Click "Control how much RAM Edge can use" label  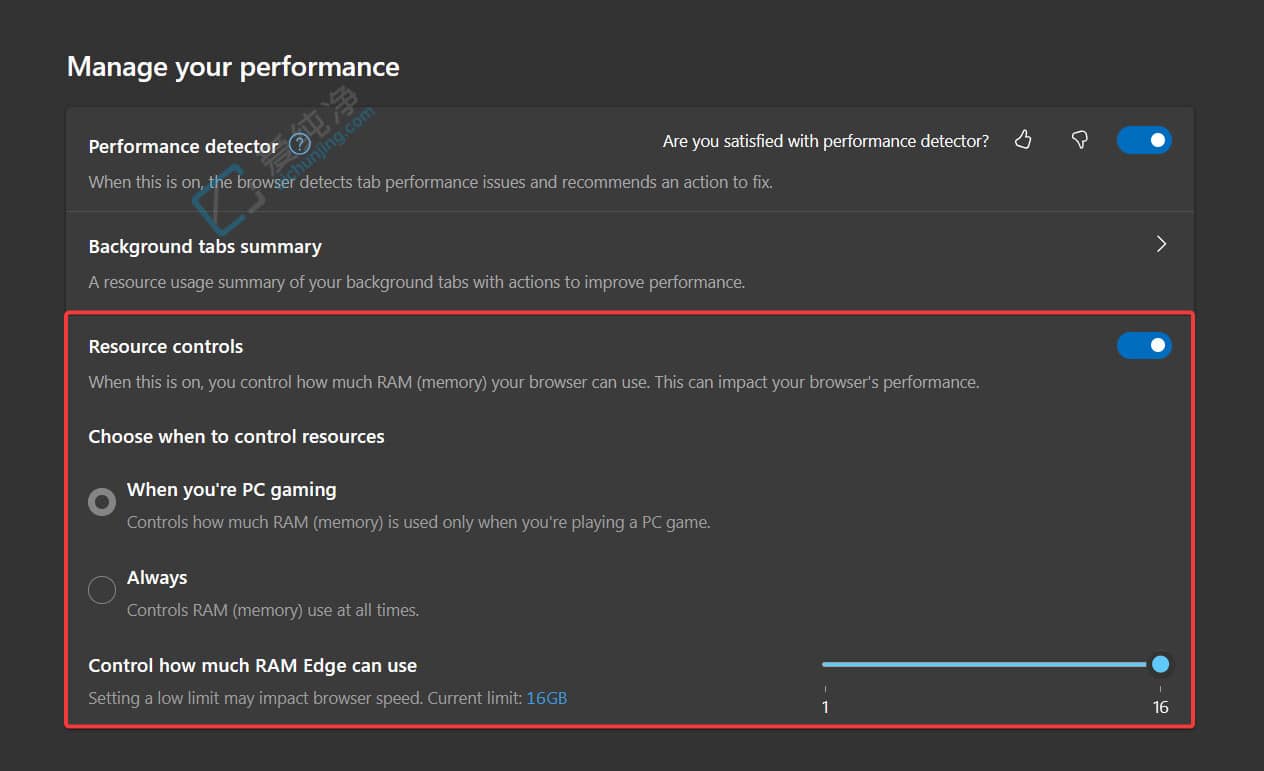click(x=252, y=666)
